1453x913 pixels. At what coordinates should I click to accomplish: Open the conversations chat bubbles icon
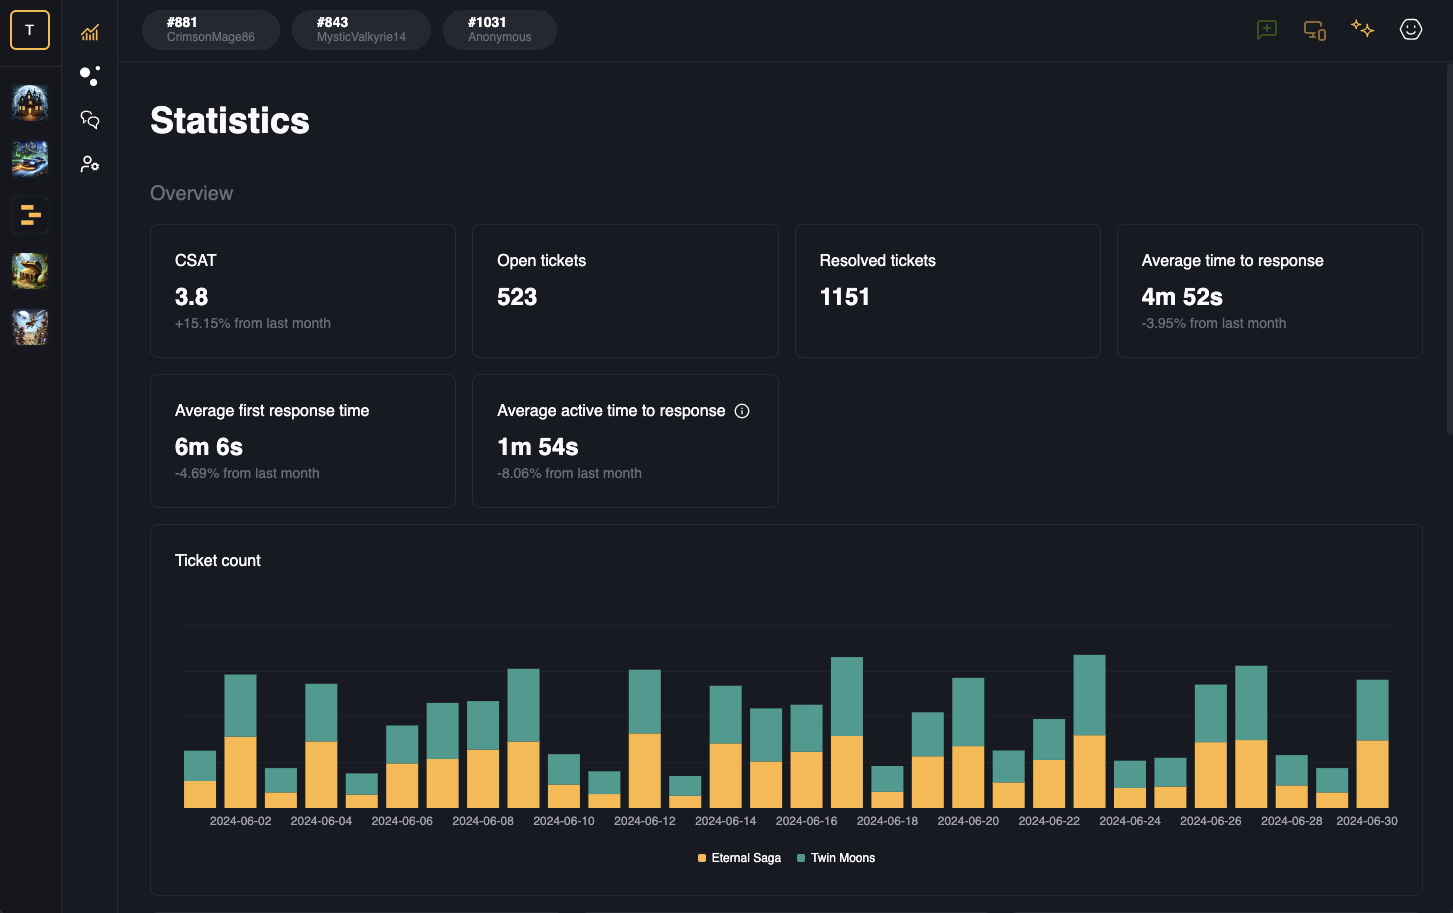(90, 120)
